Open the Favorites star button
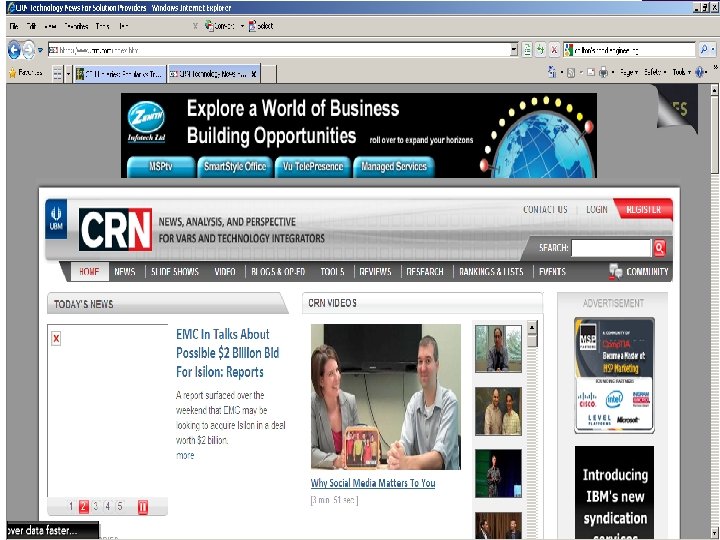Screen dimensions: 720x540 tap(26, 73)
